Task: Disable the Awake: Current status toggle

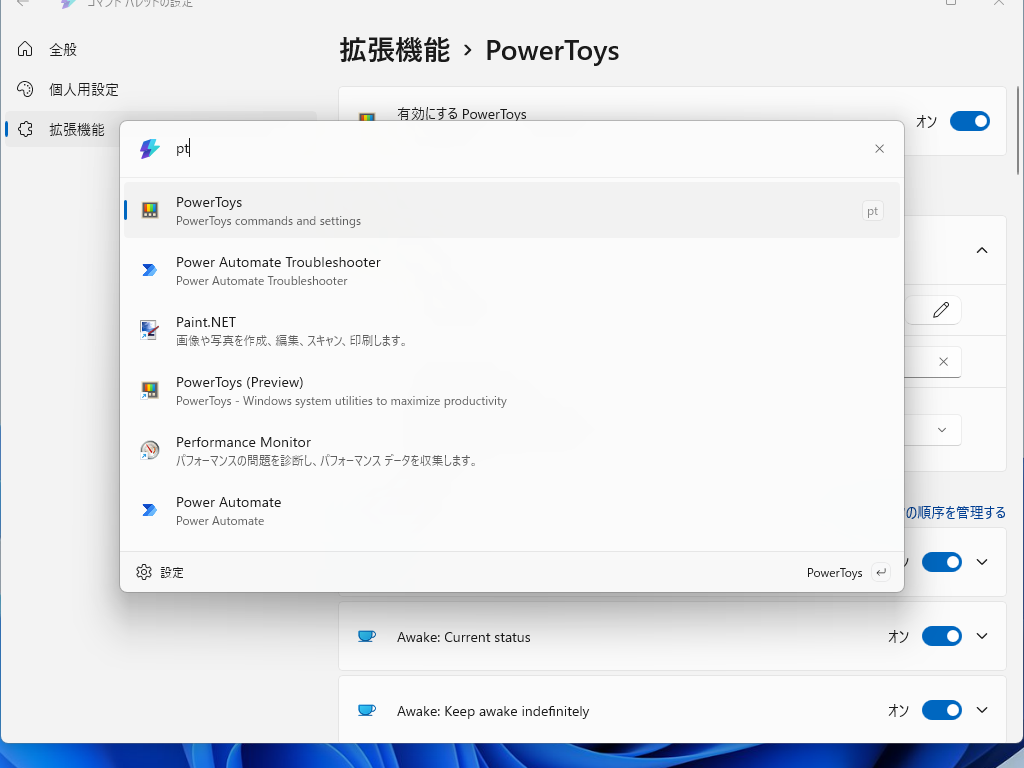Action: click(941, 636)
